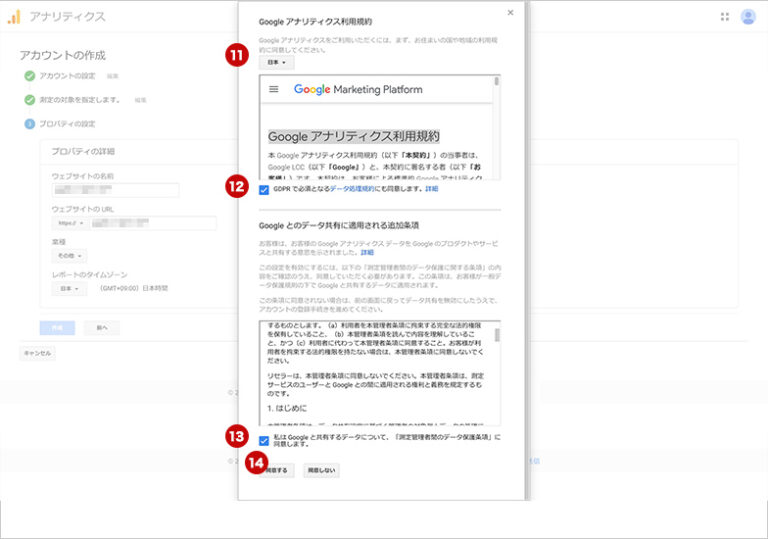Viewport: 768px width, 539px height.
Task: Click the アカウントの作成 page title
Action: coord(63,55)
